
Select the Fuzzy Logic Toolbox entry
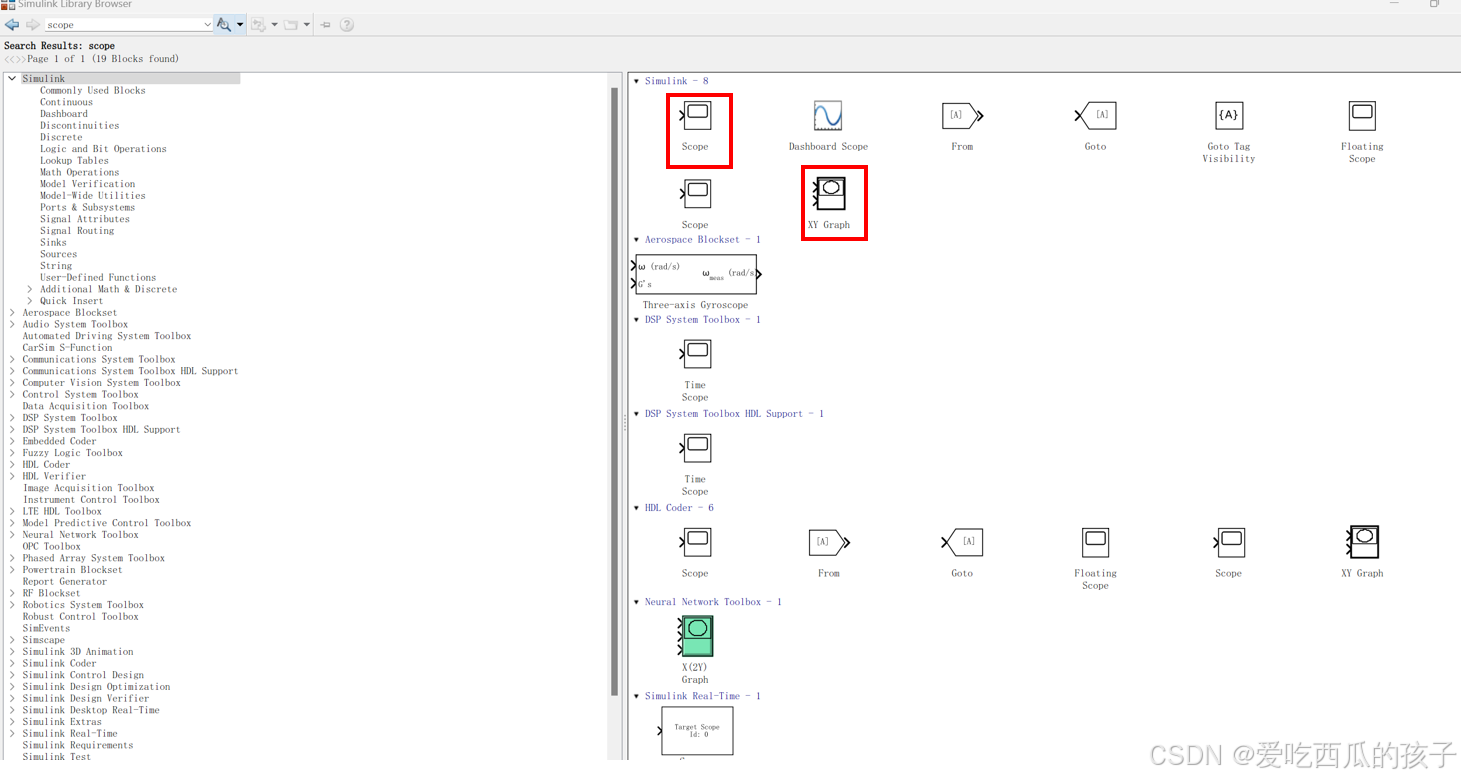tap(73, 453)
